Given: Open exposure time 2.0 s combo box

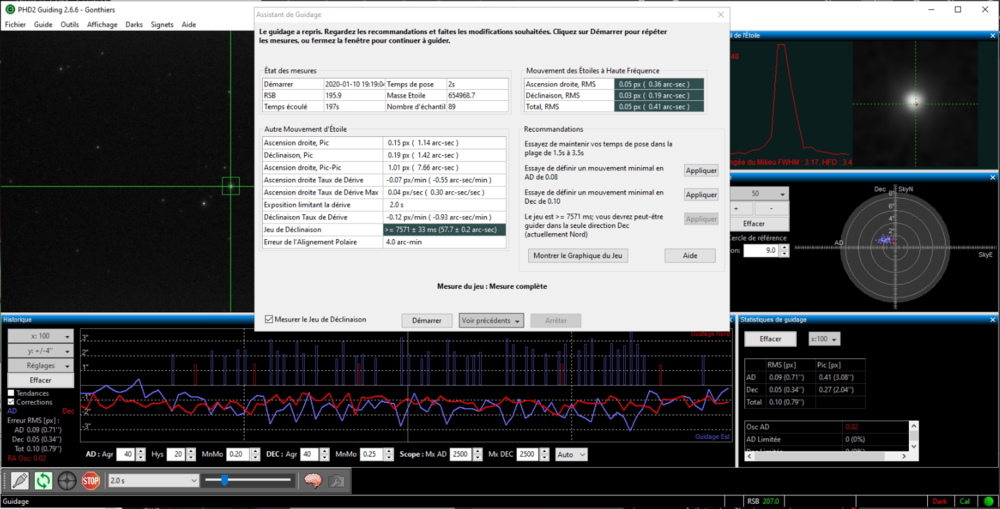Looking at the screenshot, I should pos(153,480).
